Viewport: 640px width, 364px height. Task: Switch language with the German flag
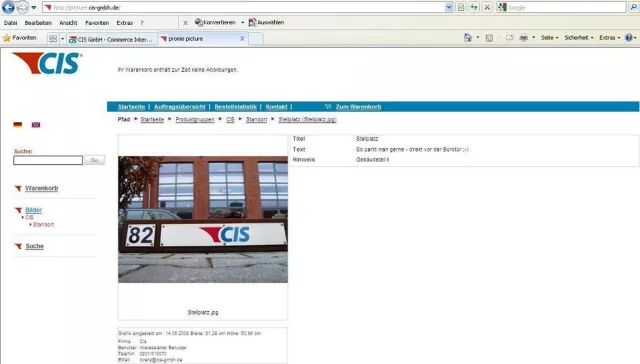click(x=18, y=125)
